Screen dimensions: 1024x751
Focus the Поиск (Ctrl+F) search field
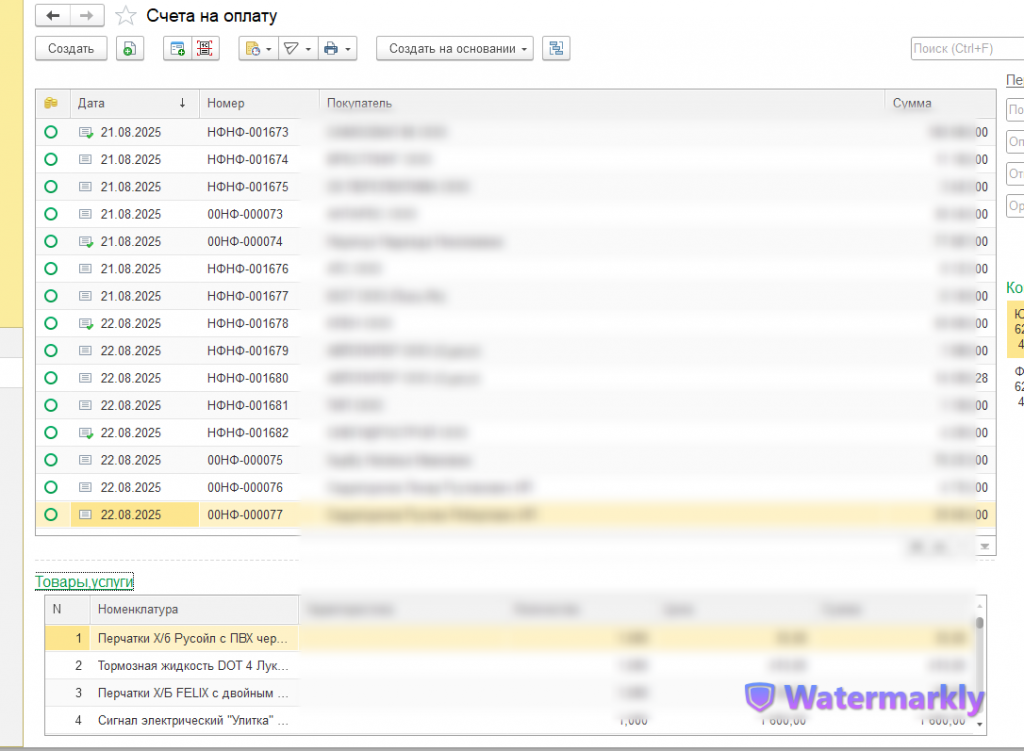click(967, 48)
